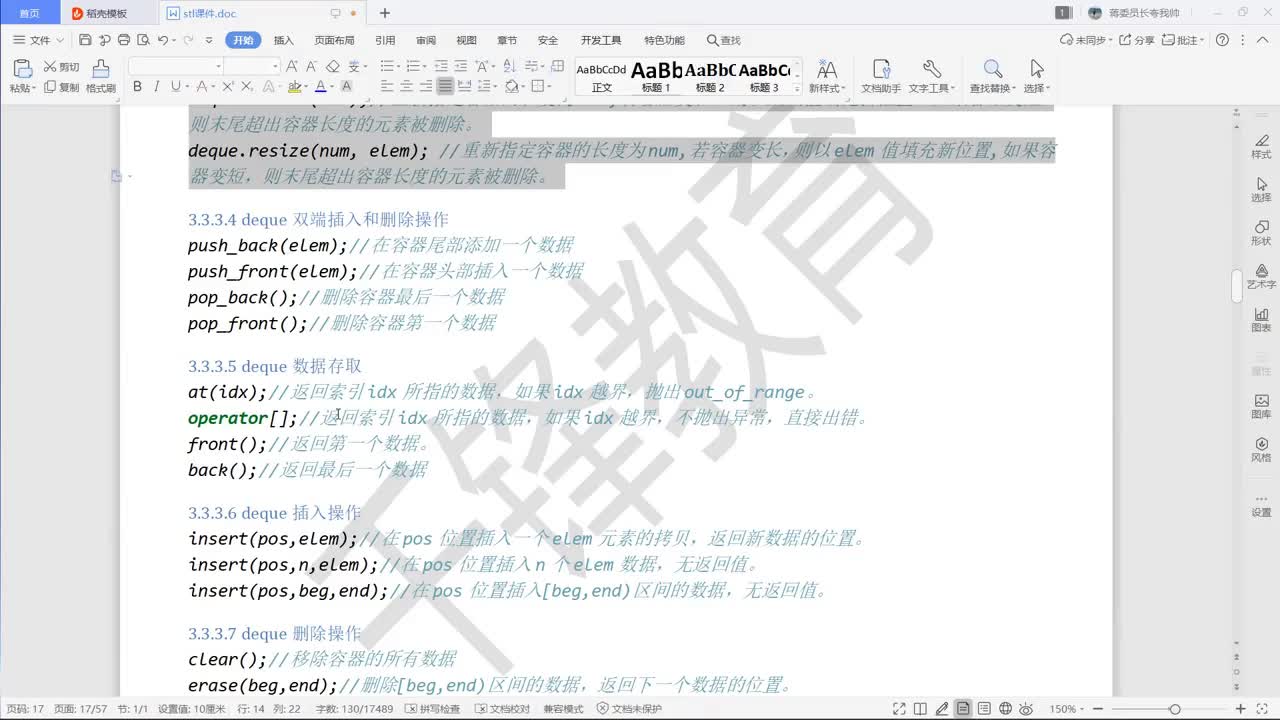Switch to the 视图 ribbon tab
This screenshot has height=720, width=1280.
[x=467, y=40]
